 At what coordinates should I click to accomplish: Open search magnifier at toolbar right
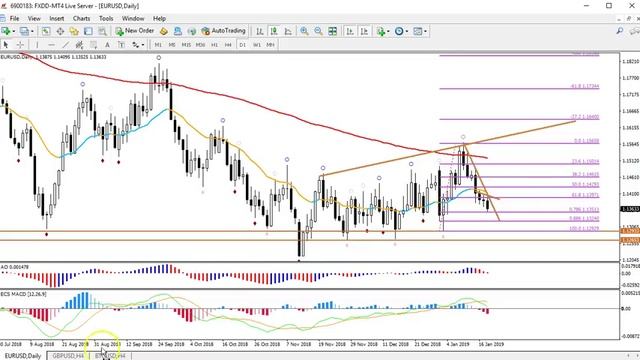[620, 31]
